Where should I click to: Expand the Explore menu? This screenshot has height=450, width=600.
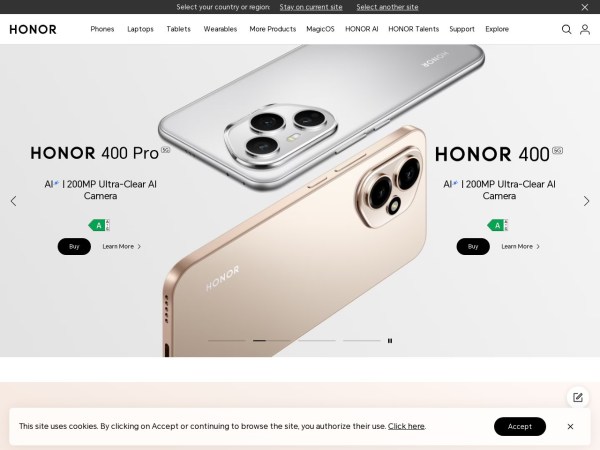497,29
